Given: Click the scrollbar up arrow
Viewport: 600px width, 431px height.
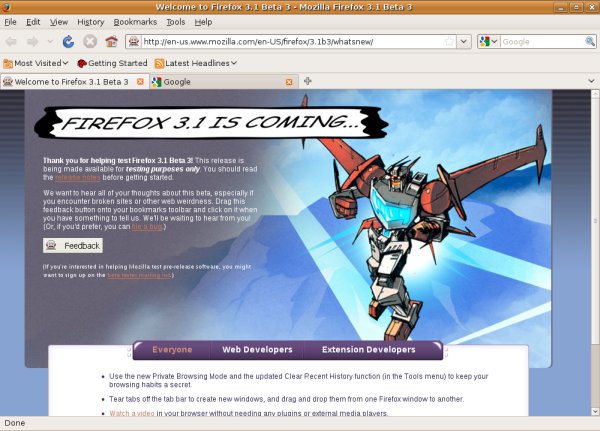Looking at the screenshot, I should tap(595, 94).
